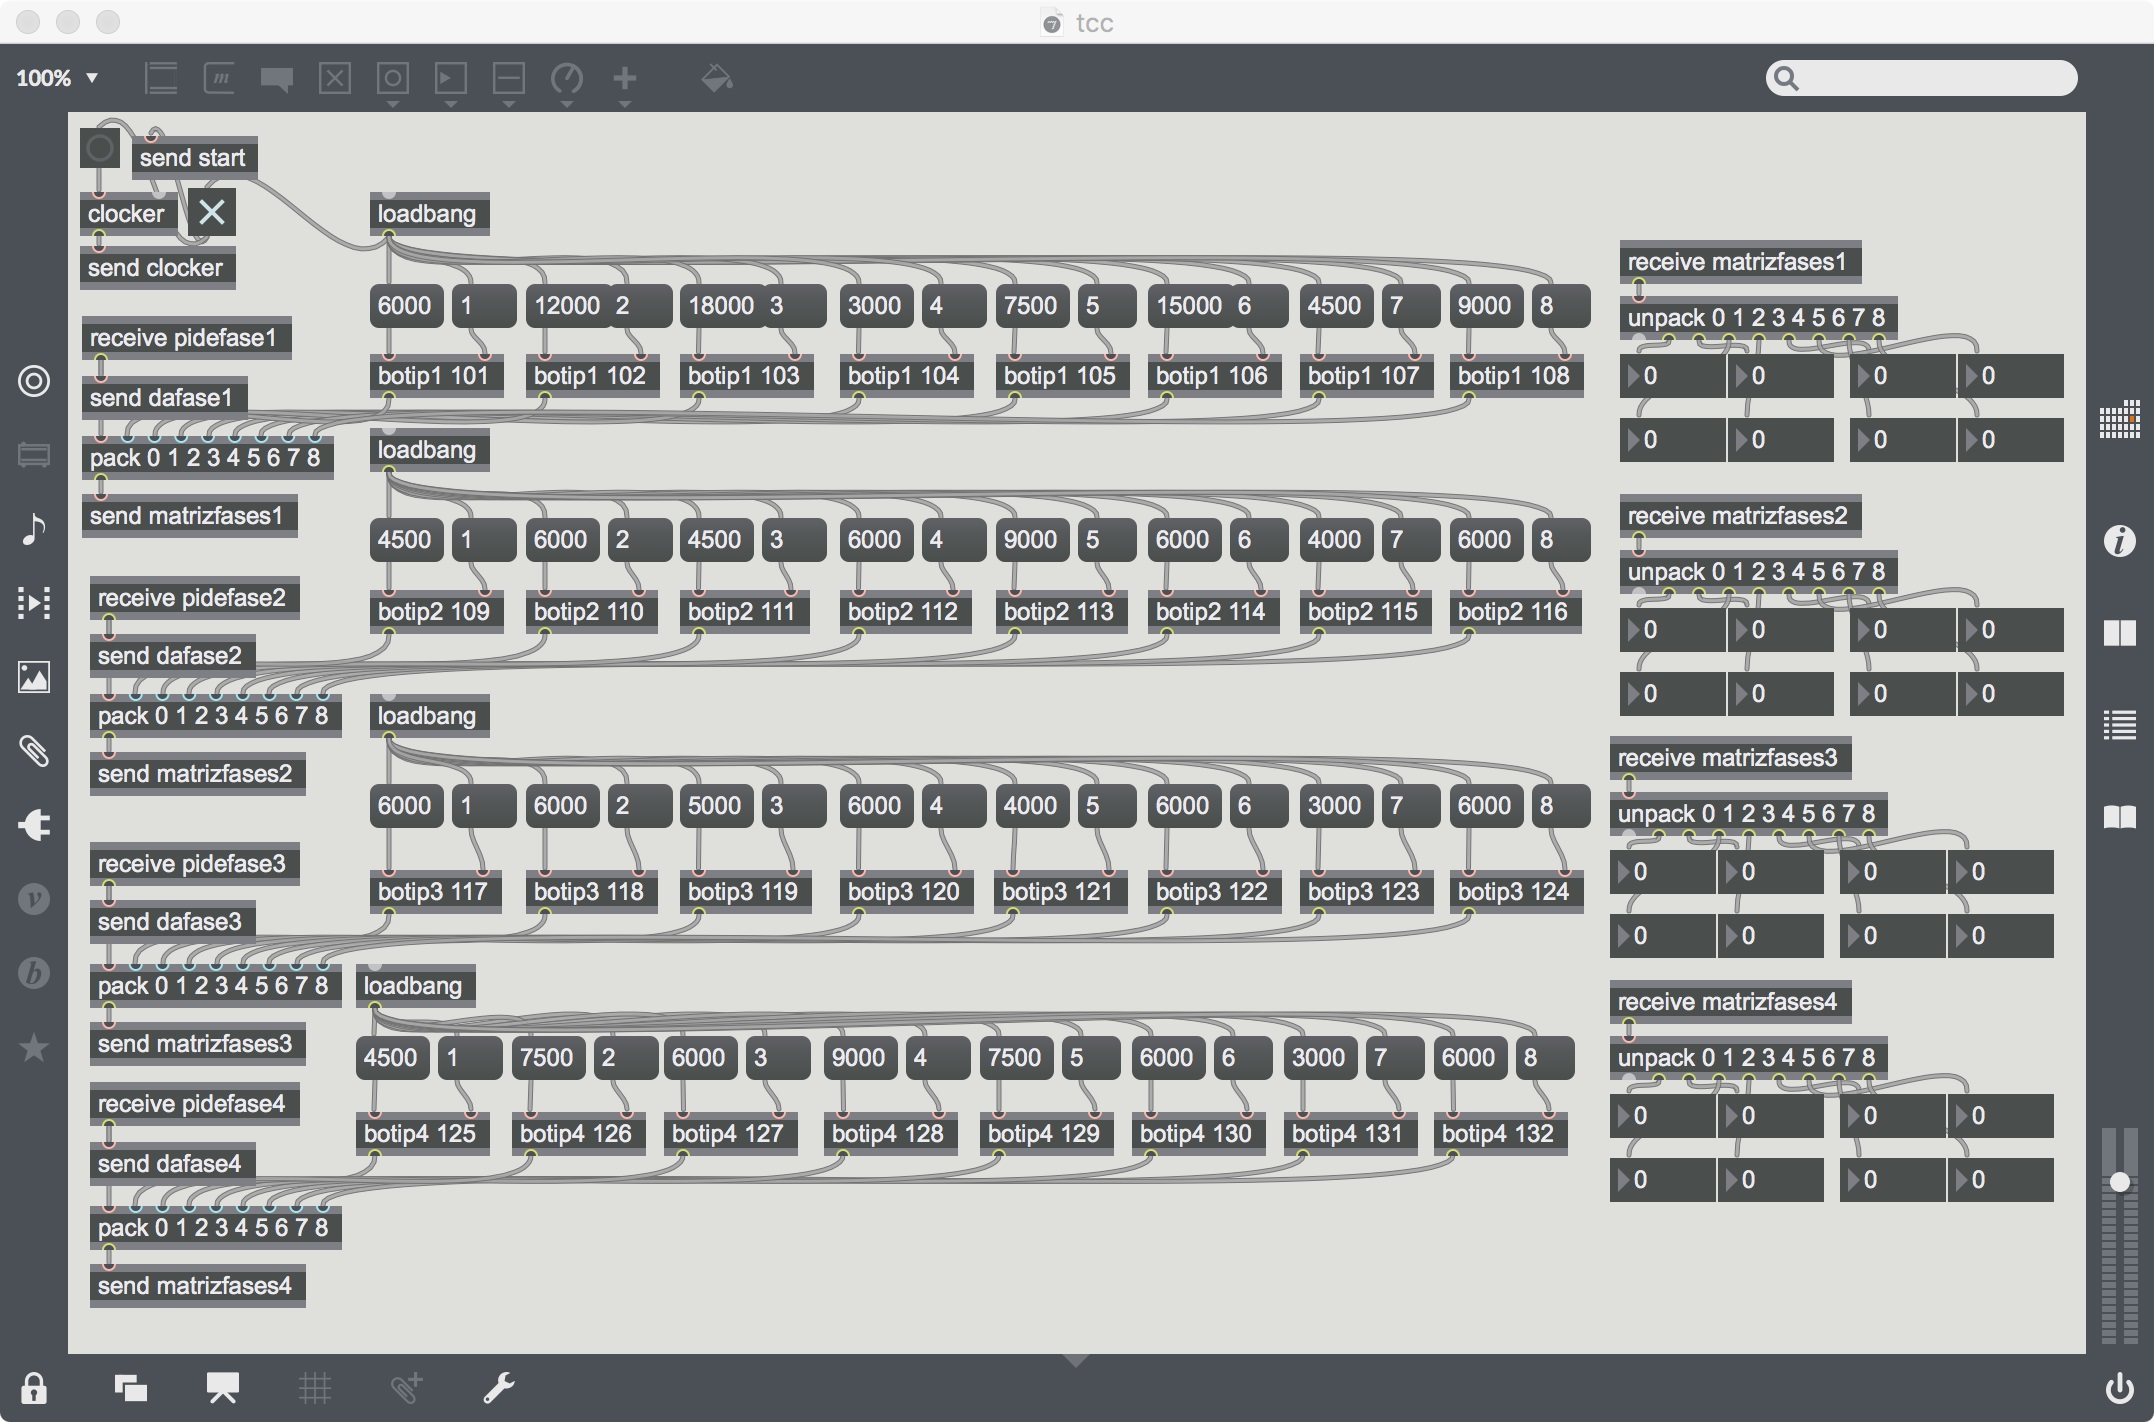Open the inspector info icon
The image size is (2154, 1422).
2119,541
